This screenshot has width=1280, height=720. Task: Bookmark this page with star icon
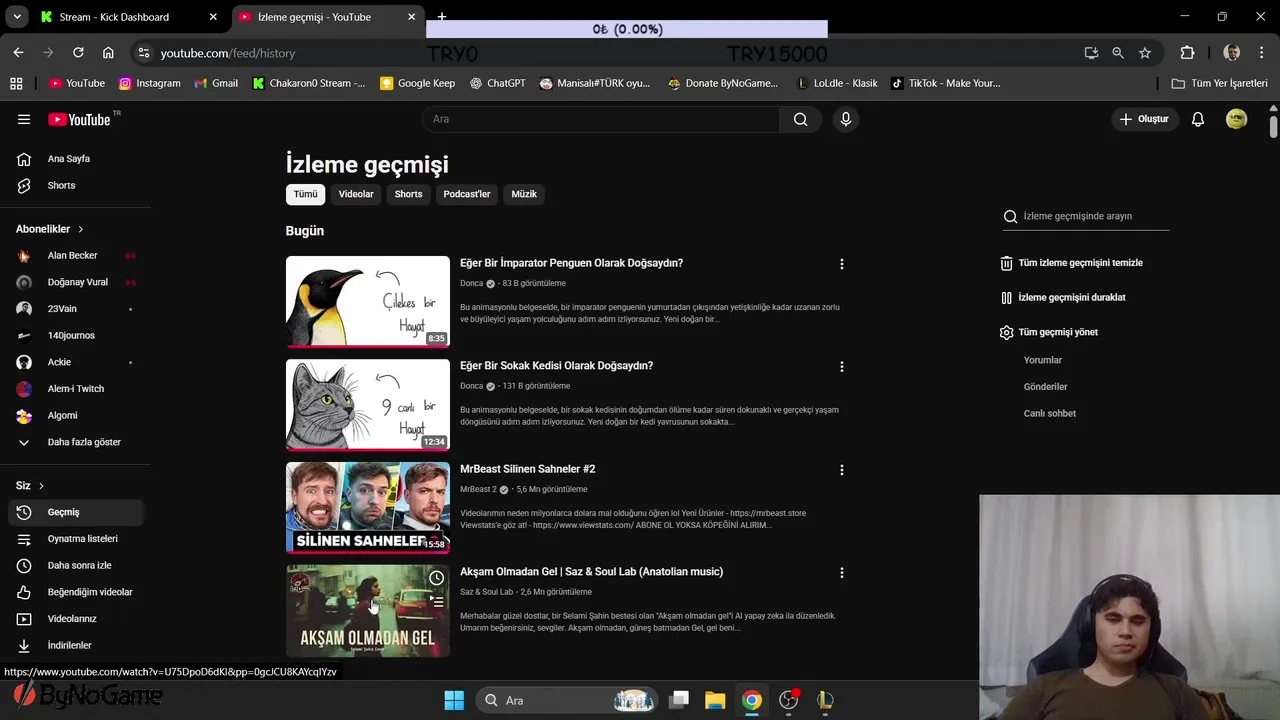pos(1145,53)
